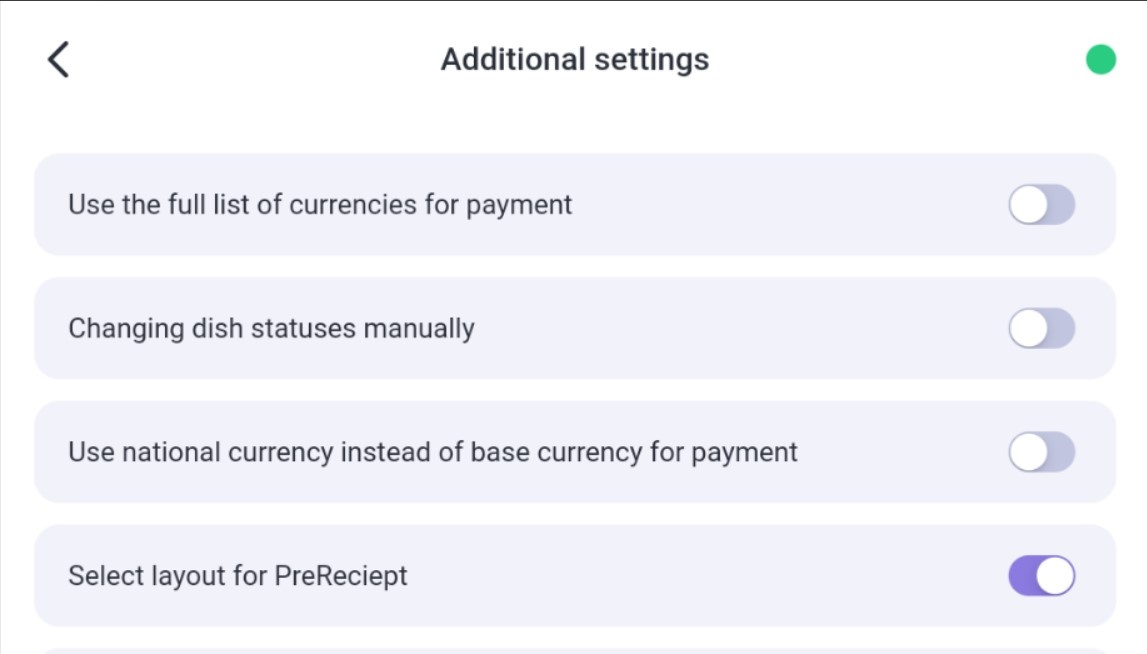Go back using the left arrow icon
The height and width of the screenshot is (654, 1147).
pos(59,59)
